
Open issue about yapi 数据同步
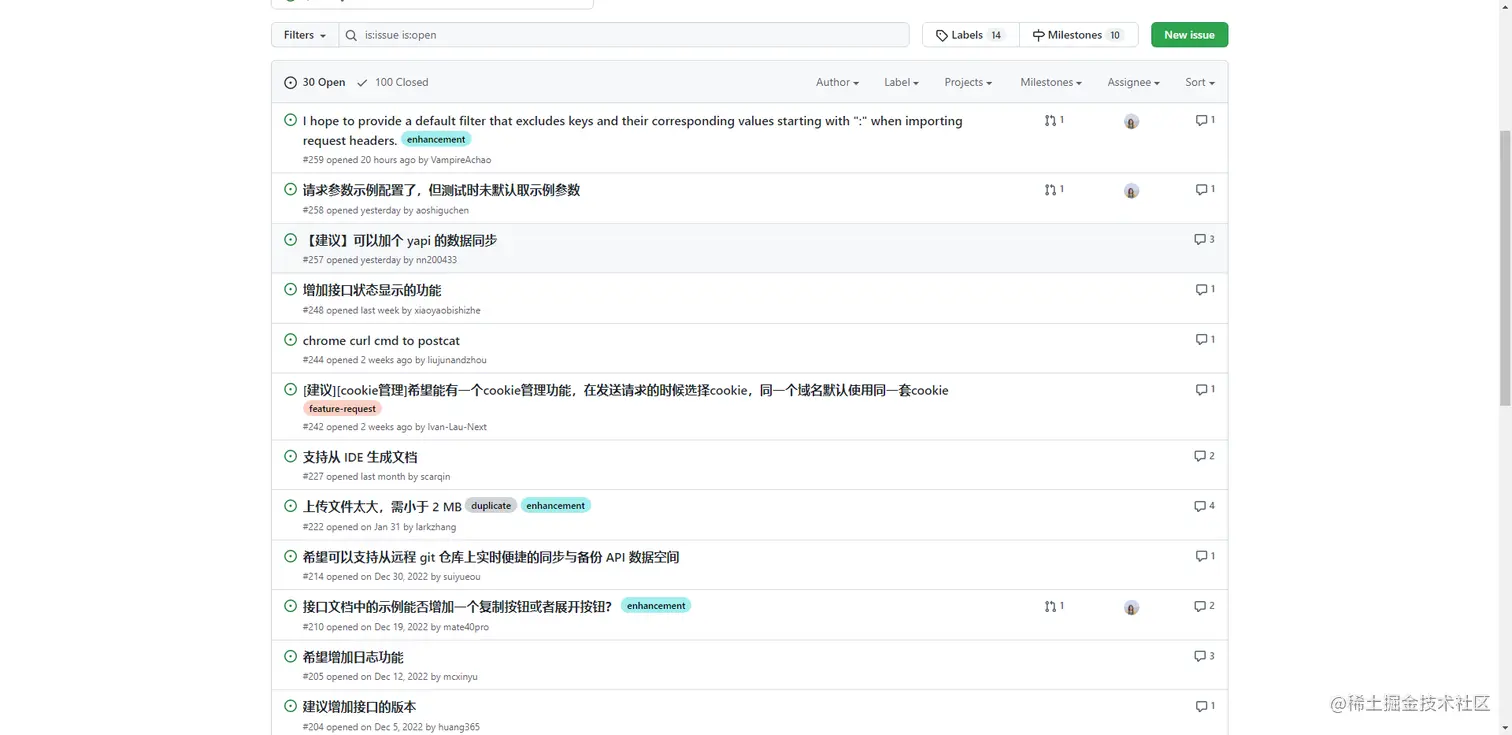(x=400, y=240)
